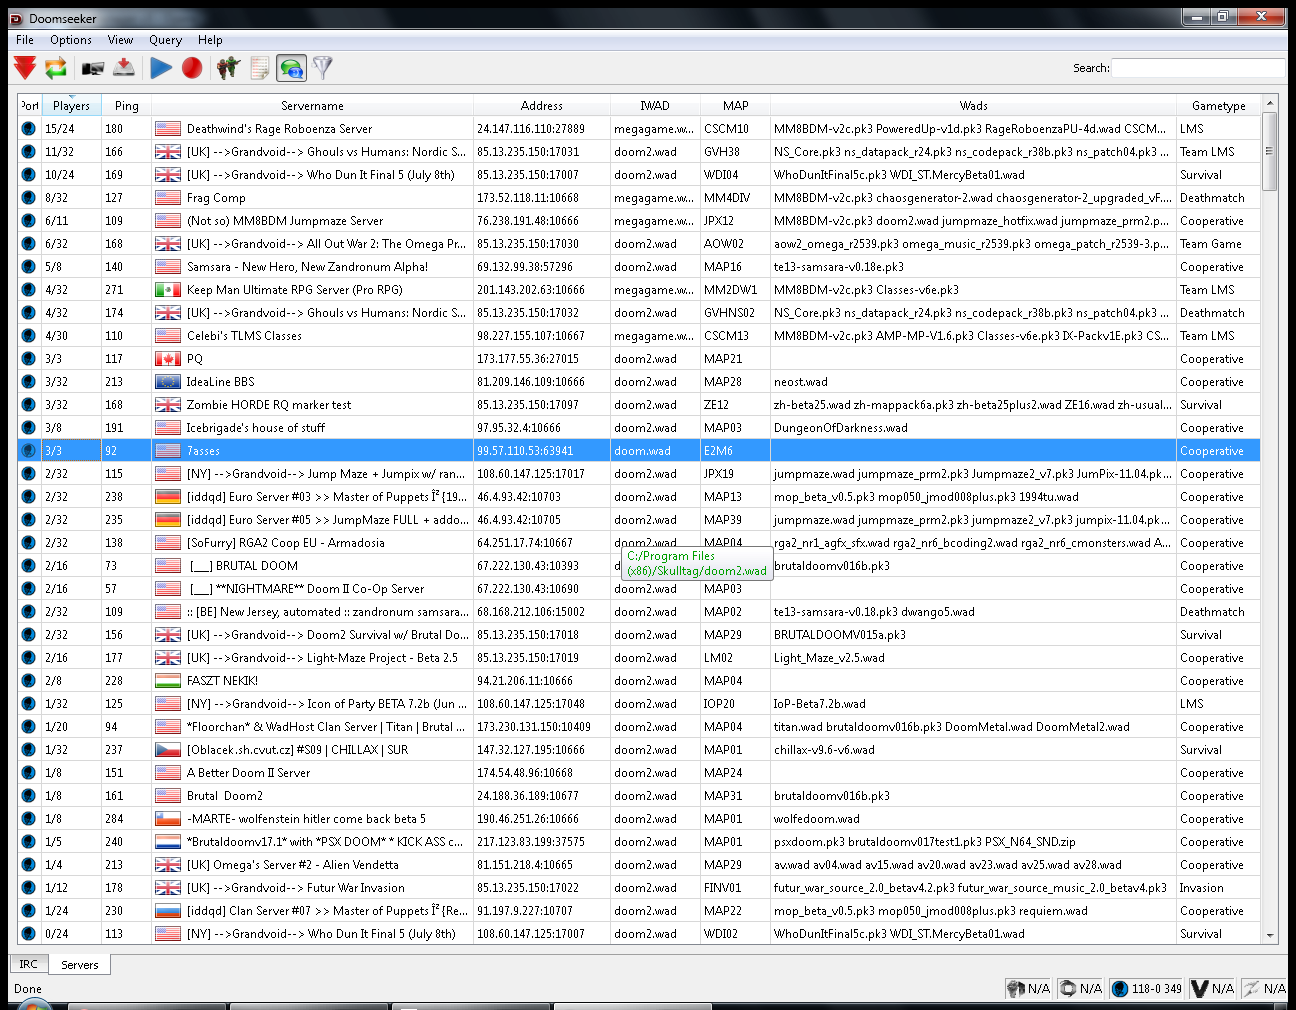This screenshot has width=1296, height=1010.
Task: Switch to the Servers tab
Action: (80, 965)
